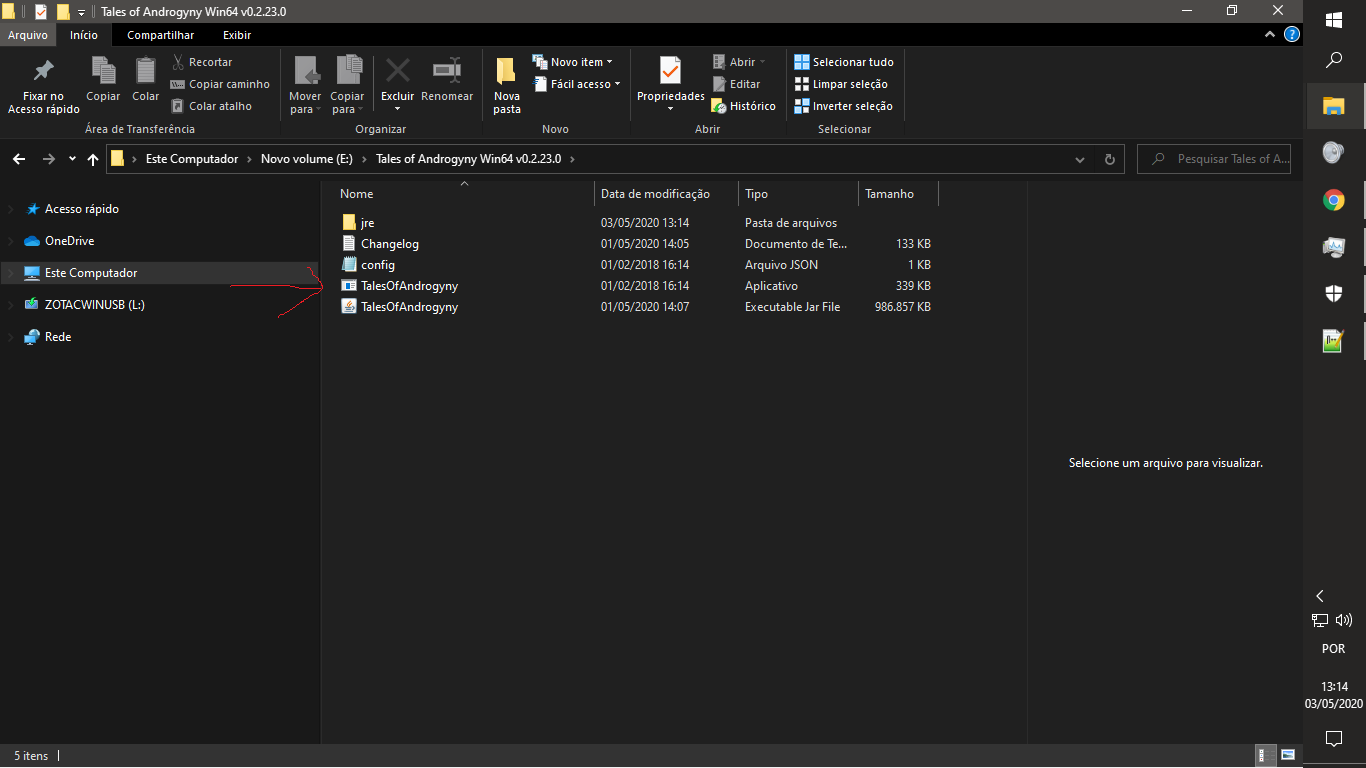Viewport: 1366px width, 768px height.
Task: Click Fixar no Acesso rápido pin icon
Action: click(x=43, y=71)
